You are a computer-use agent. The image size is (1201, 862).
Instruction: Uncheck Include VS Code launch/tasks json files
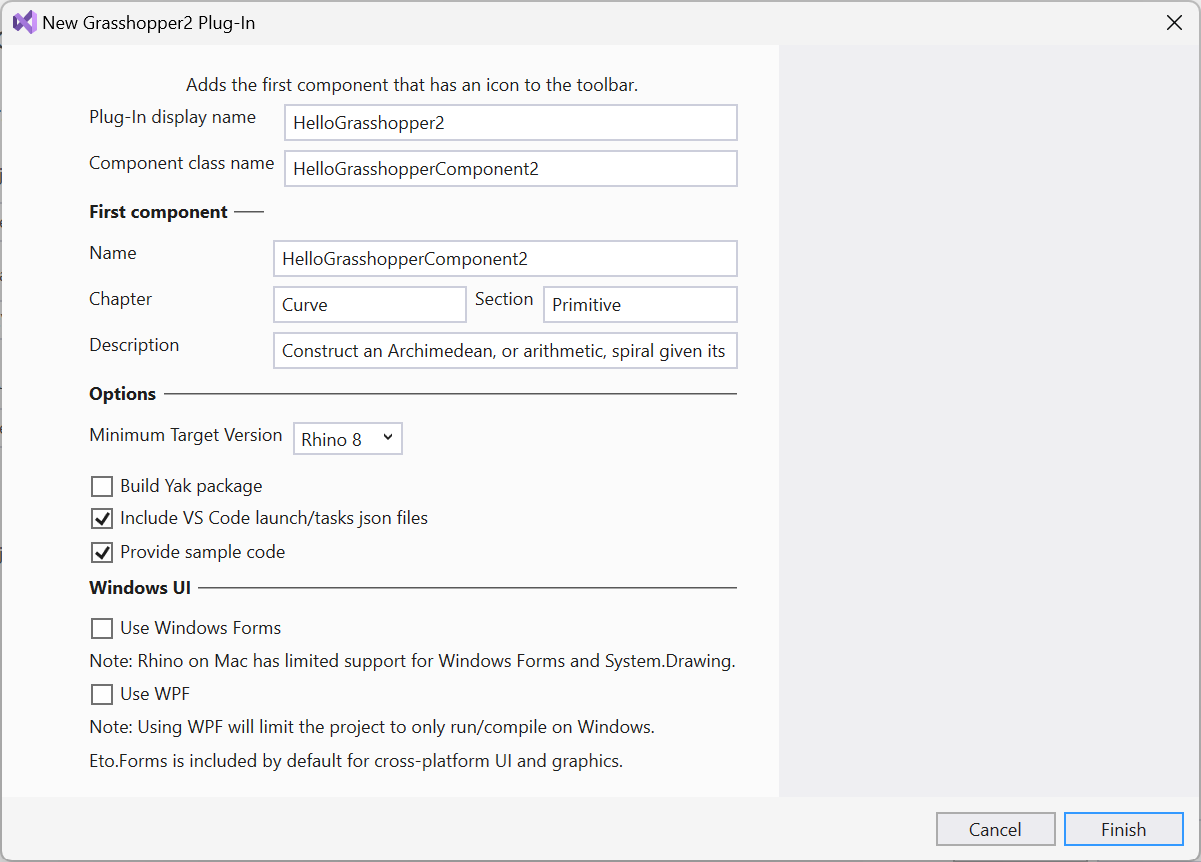[x=102, y=519]
